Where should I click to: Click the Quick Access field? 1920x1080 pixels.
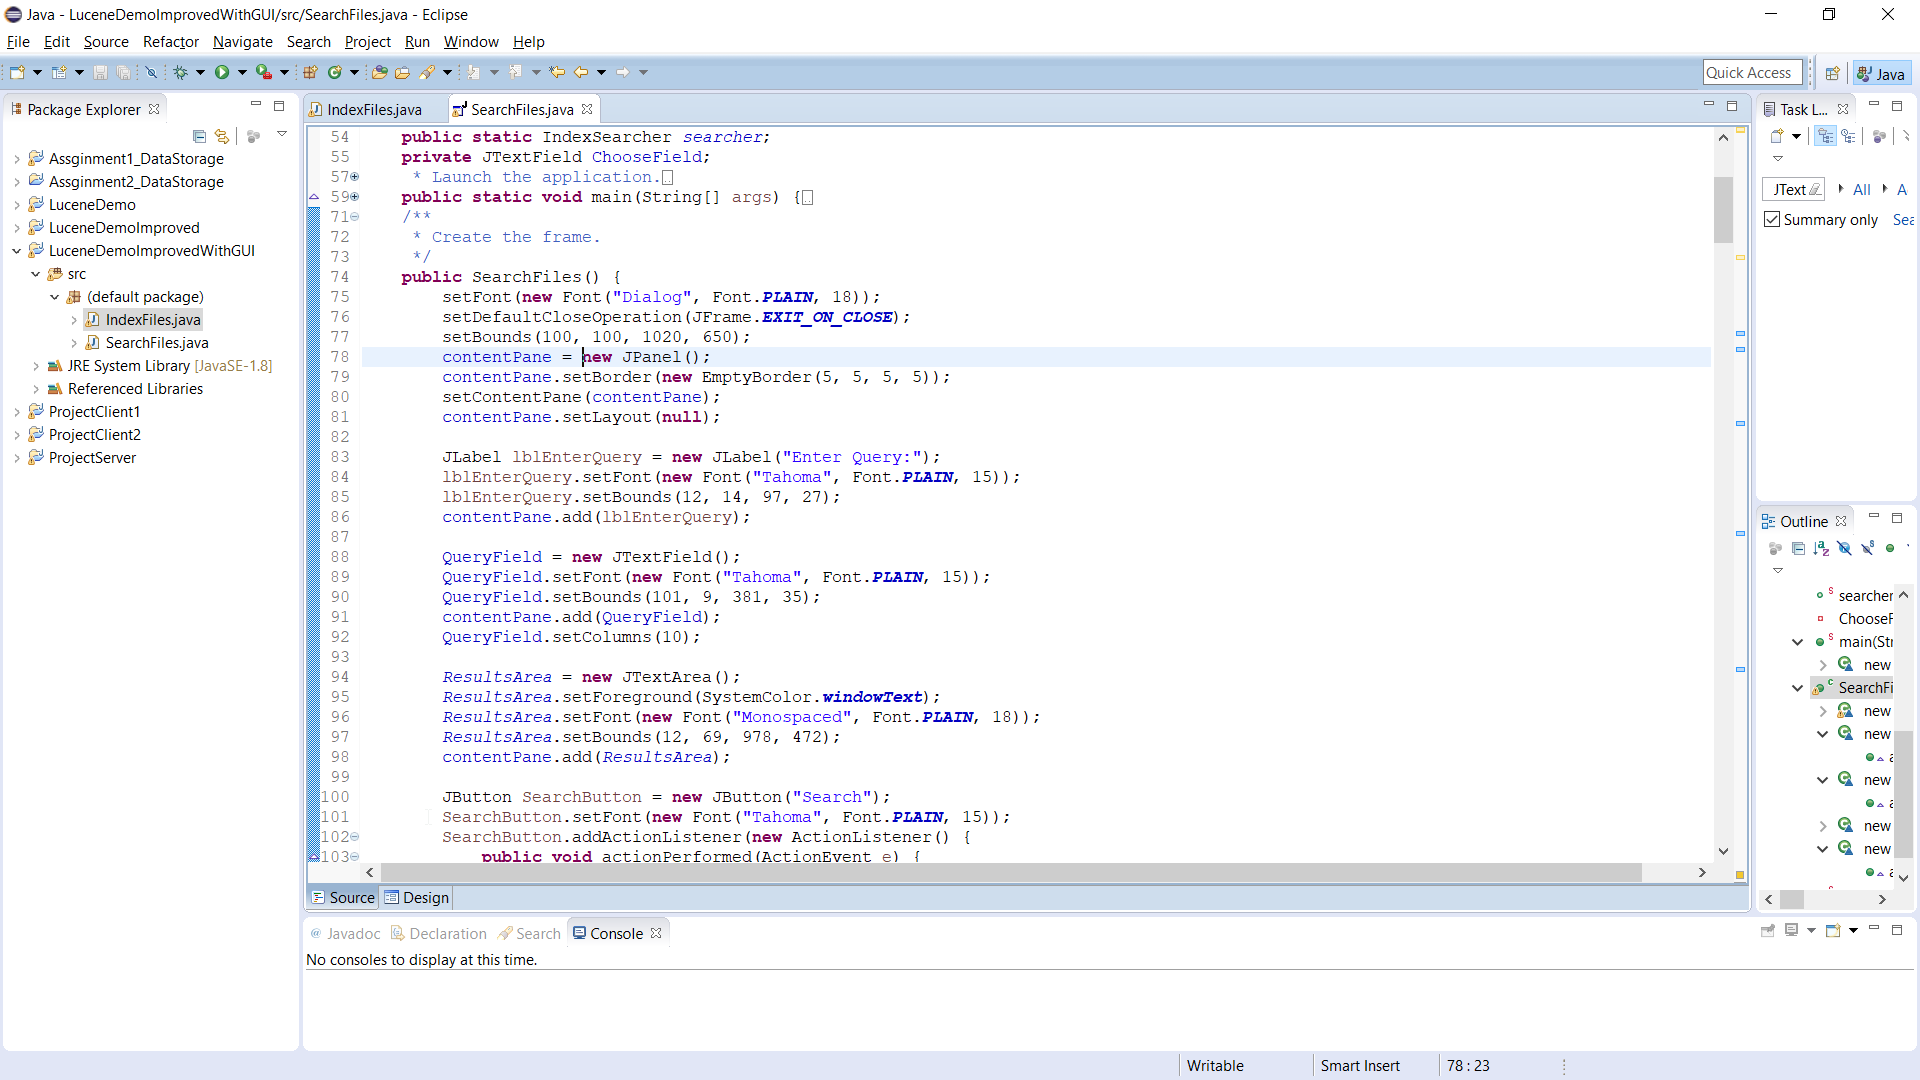click(x=1752, y=72)
